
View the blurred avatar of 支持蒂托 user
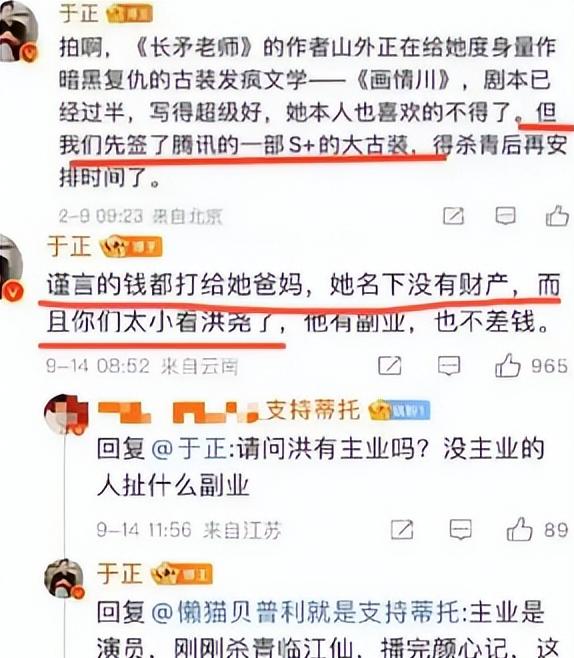coord(66,415)
